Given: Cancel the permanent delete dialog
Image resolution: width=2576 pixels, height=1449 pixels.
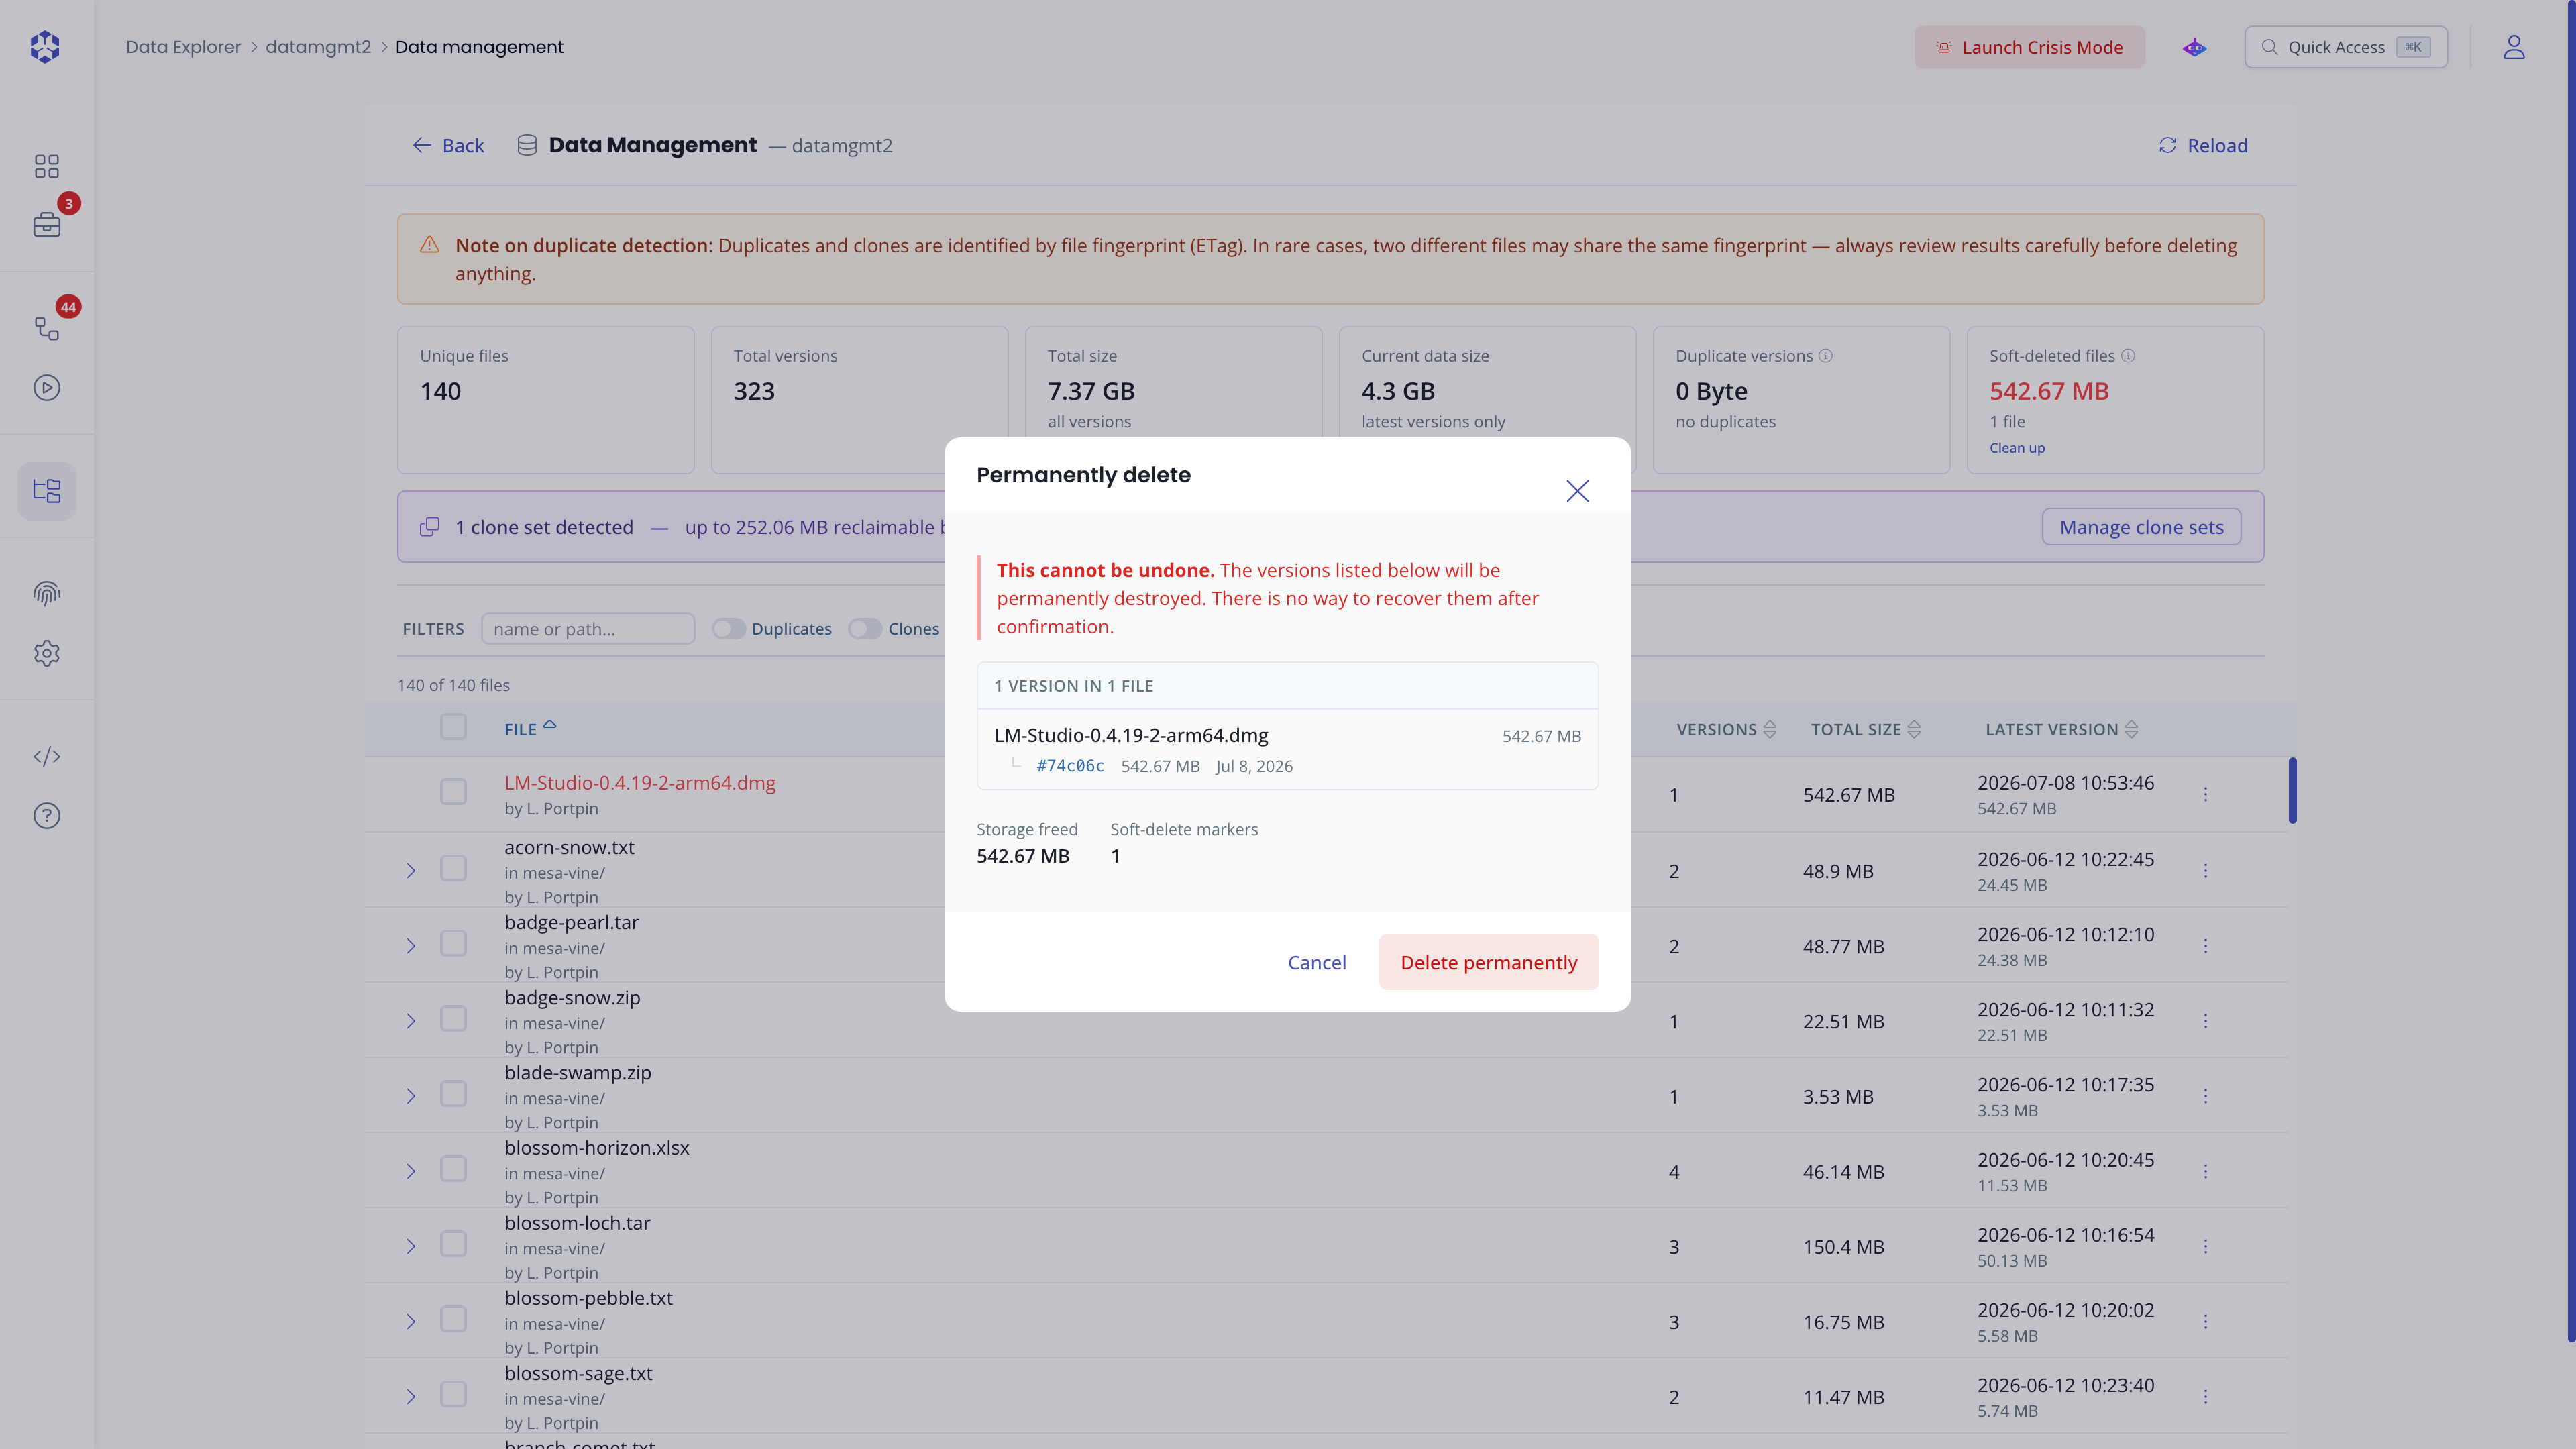Looking at the screenshot, I should (1316, 962).
